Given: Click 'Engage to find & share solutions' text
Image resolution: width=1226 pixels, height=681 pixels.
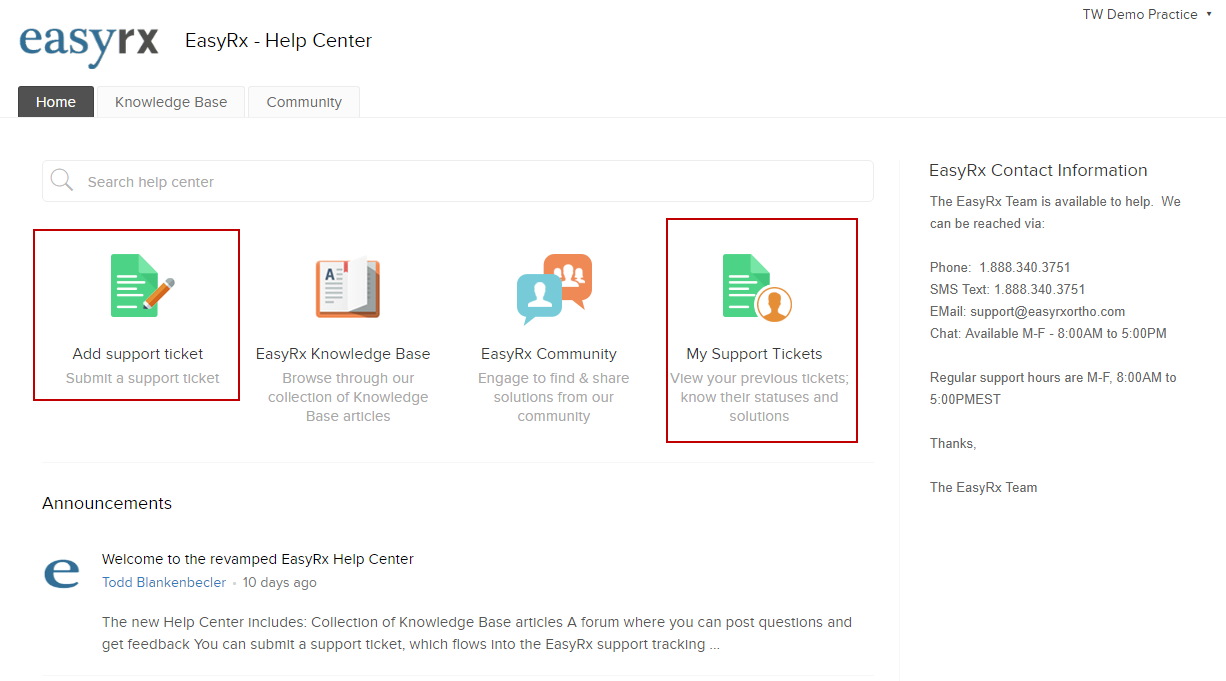Looking at the screenshot, I should 554,397.
